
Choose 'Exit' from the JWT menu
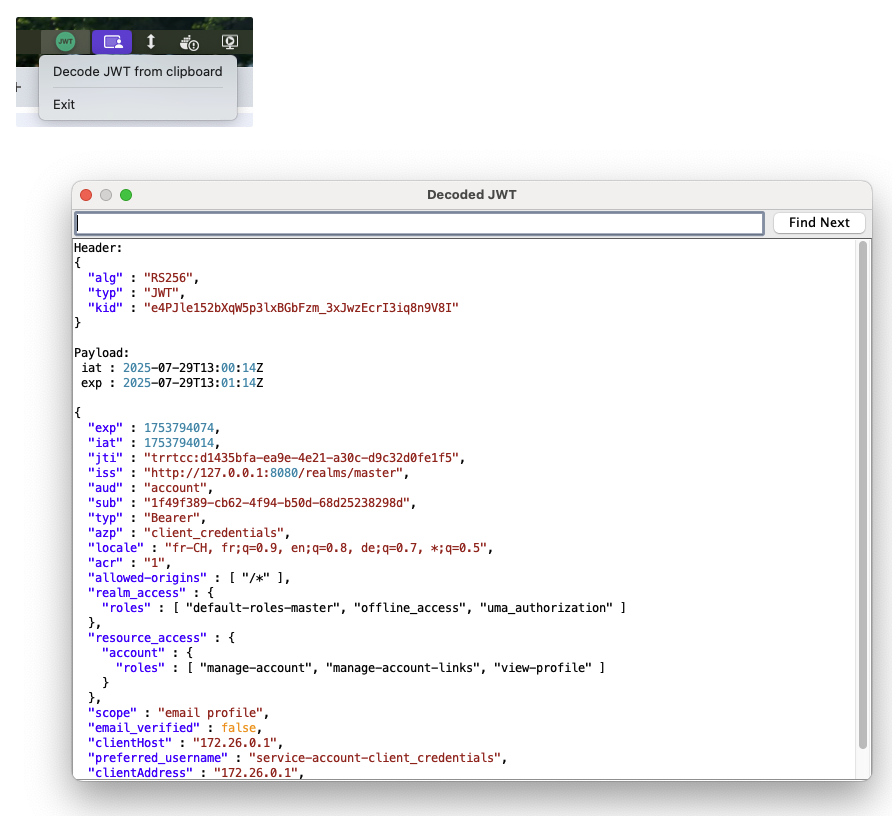[x=63, y=104]
